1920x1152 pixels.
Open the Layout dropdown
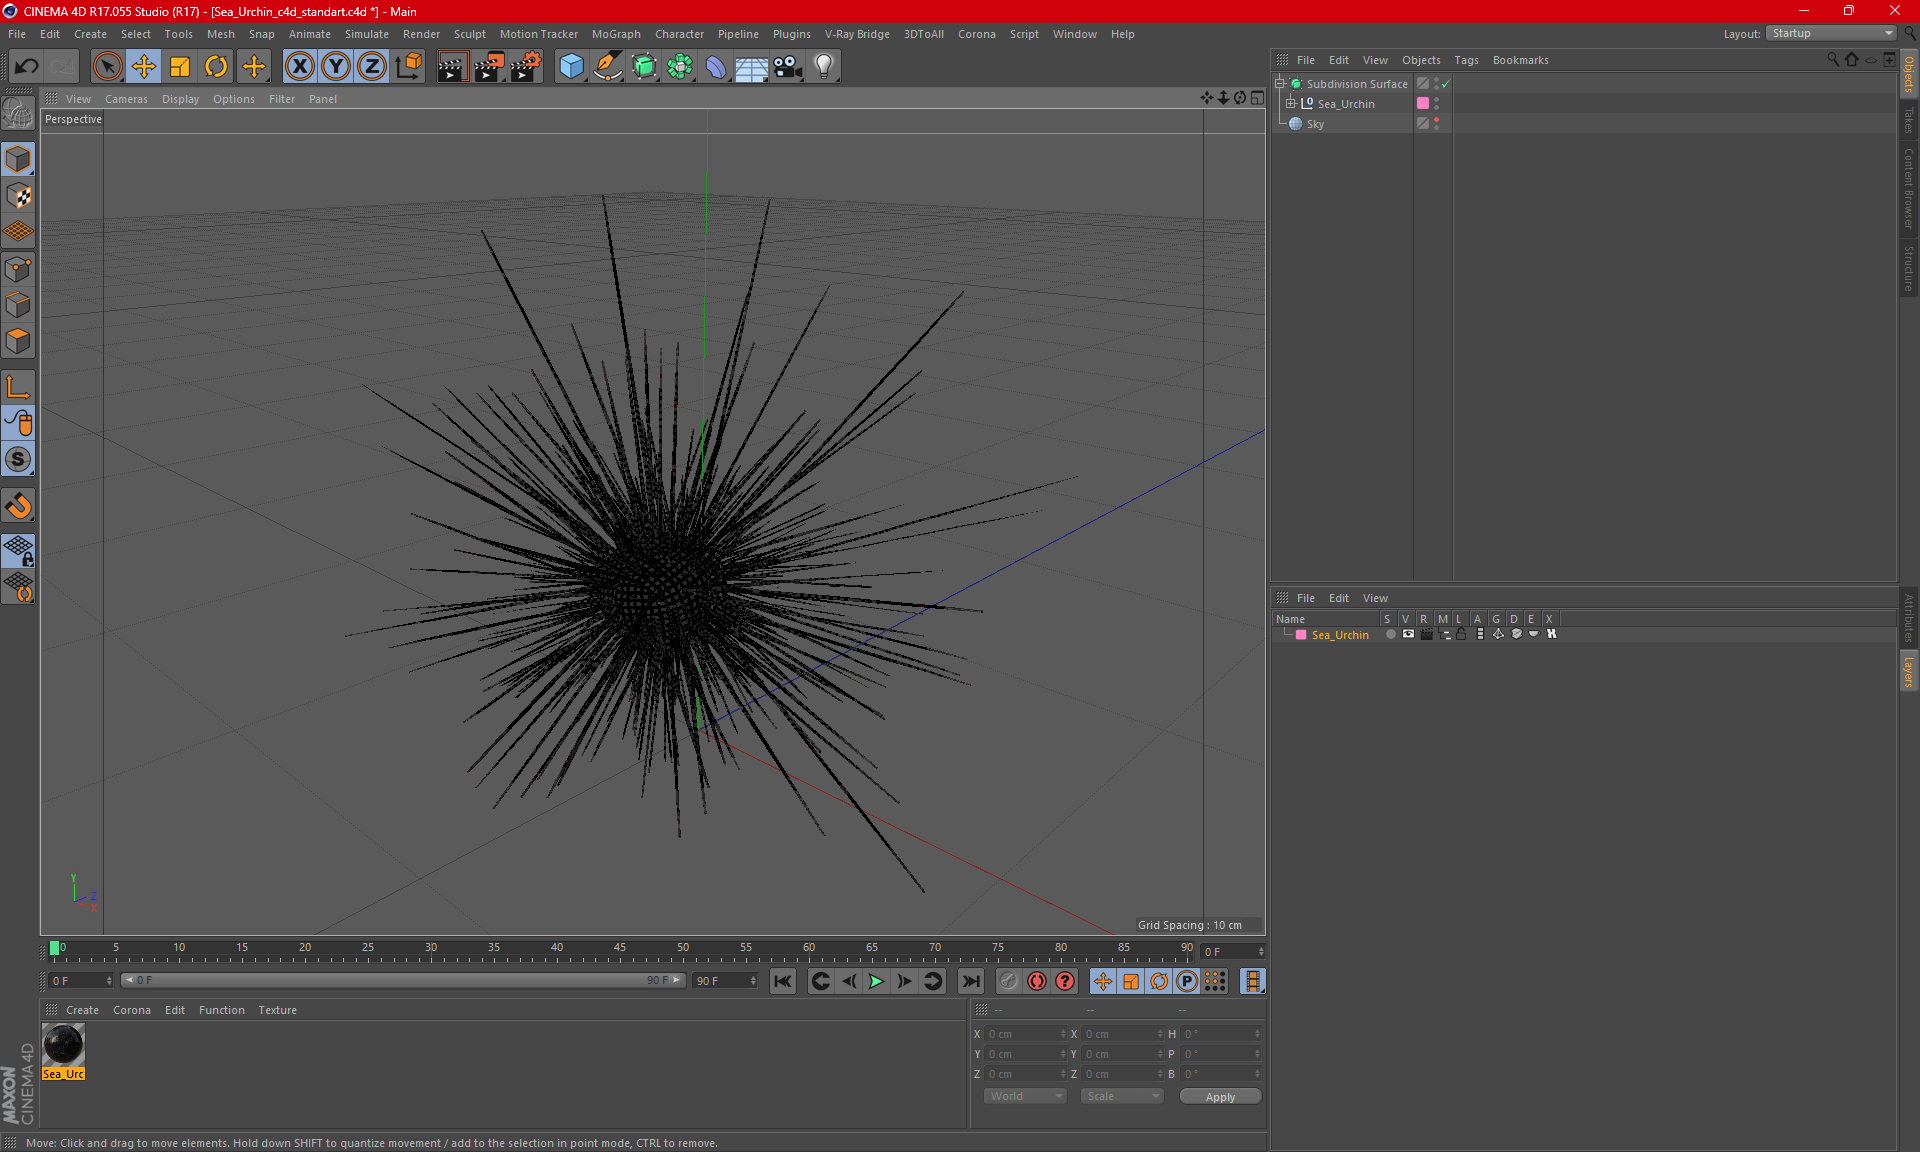1832,33
